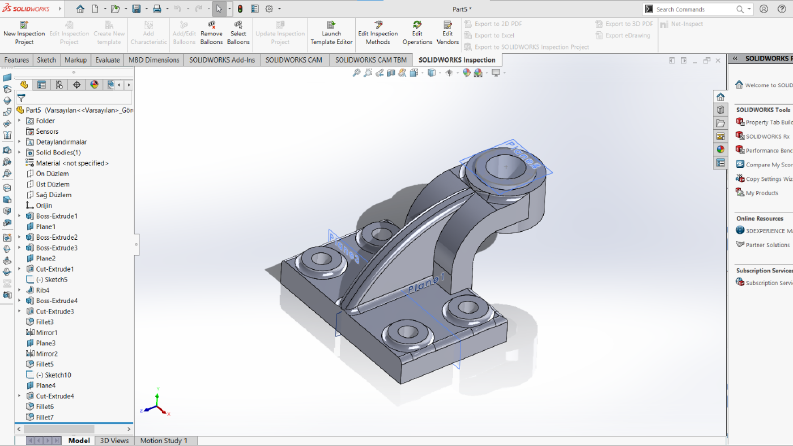Select Material <not specified> item
This screenshot has height=446, width=793.
tap(72, 163)
